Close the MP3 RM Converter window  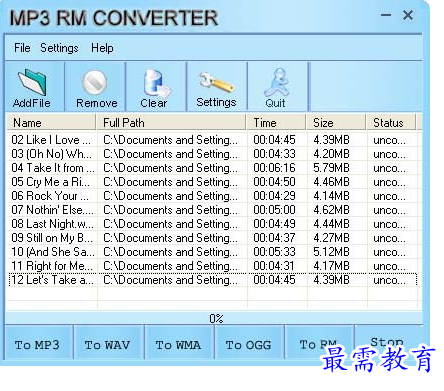(x=408, y=15)
